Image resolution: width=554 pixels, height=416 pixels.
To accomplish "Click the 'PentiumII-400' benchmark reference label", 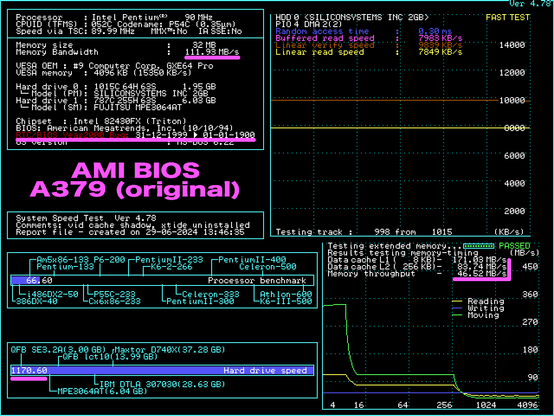I will point(252,260).
